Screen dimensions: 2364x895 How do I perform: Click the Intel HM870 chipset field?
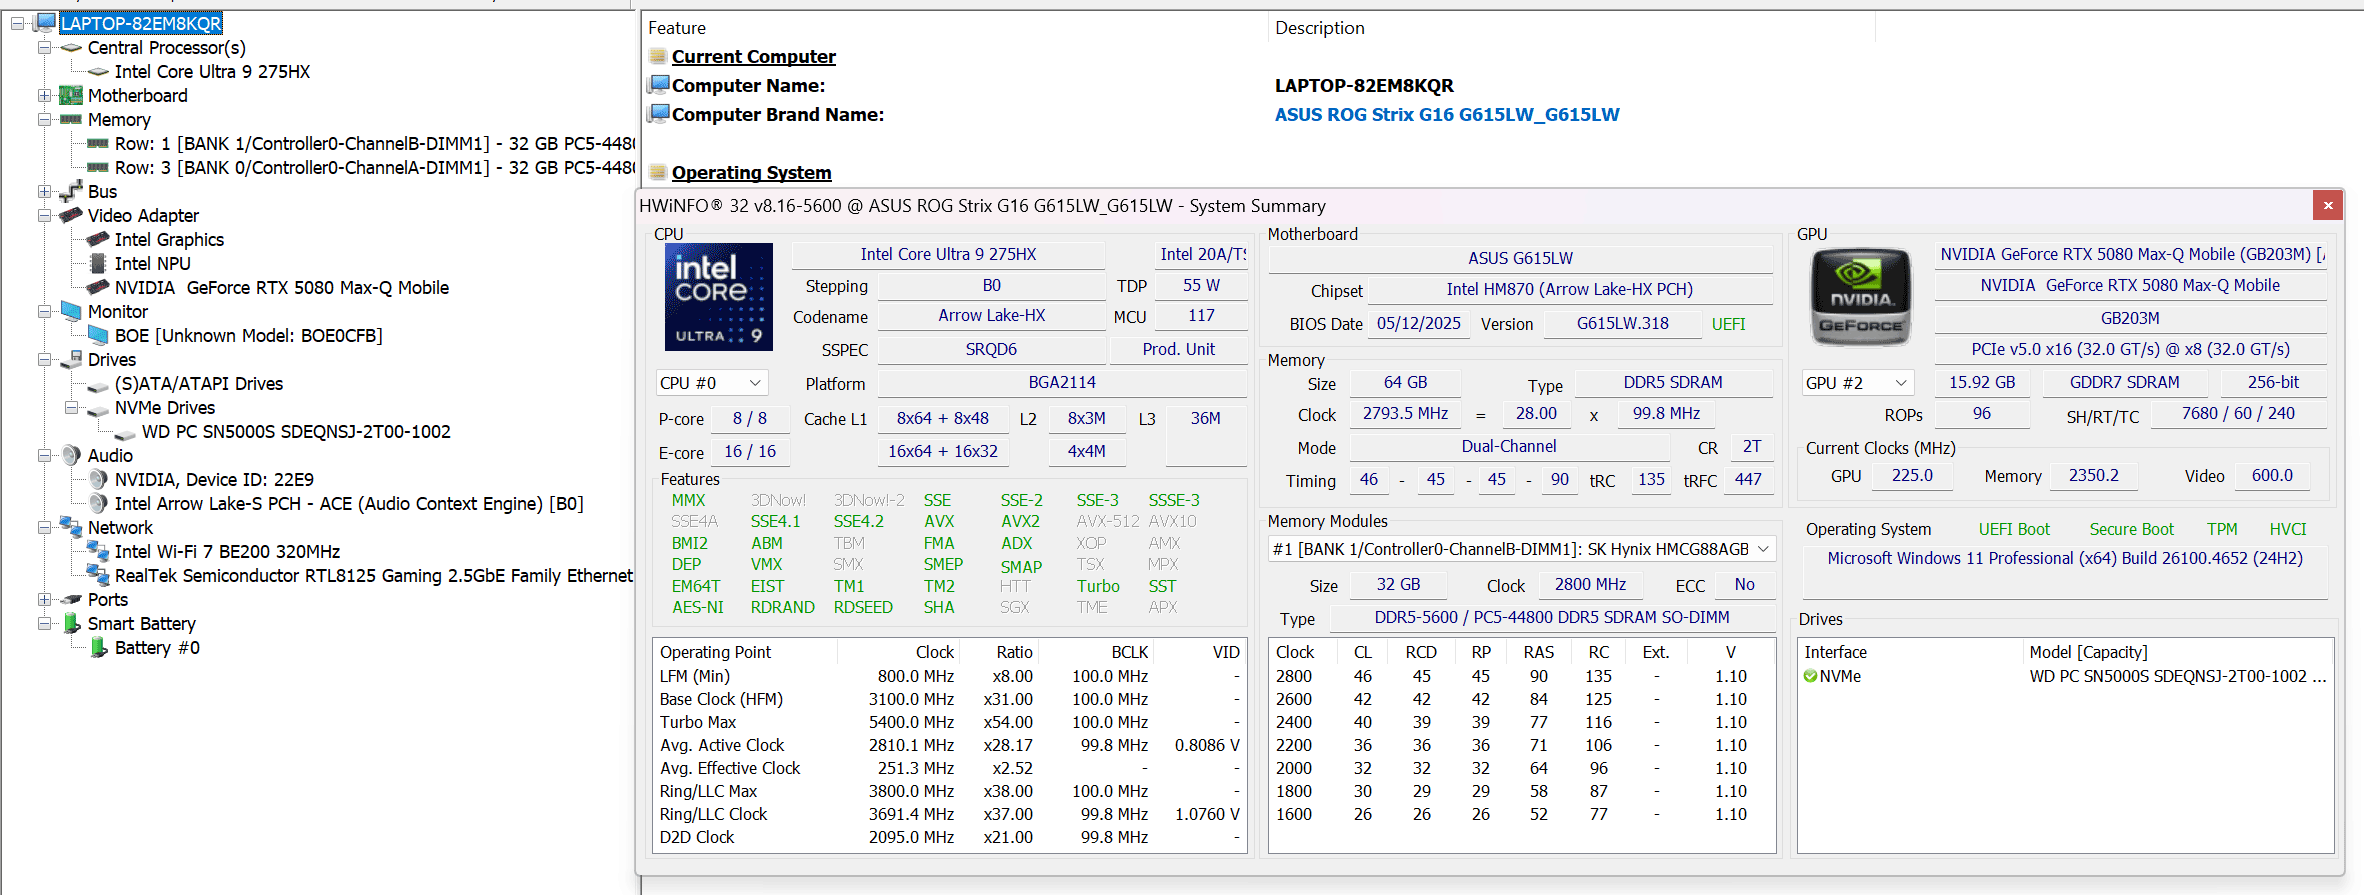1570,289
